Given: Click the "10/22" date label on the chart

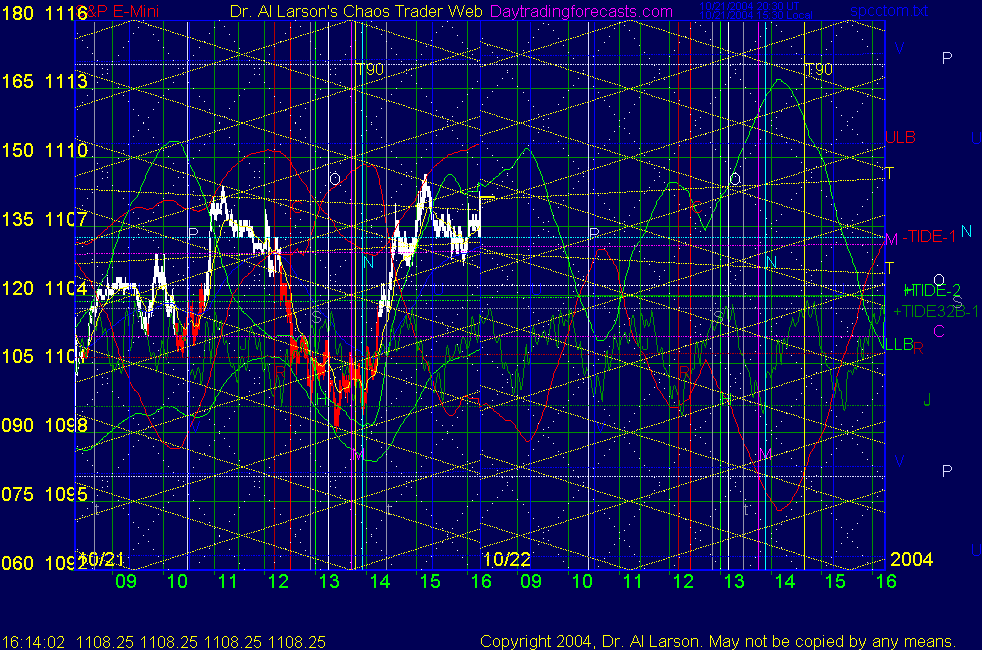Looking at the screenshot, I should click(507, 559).
